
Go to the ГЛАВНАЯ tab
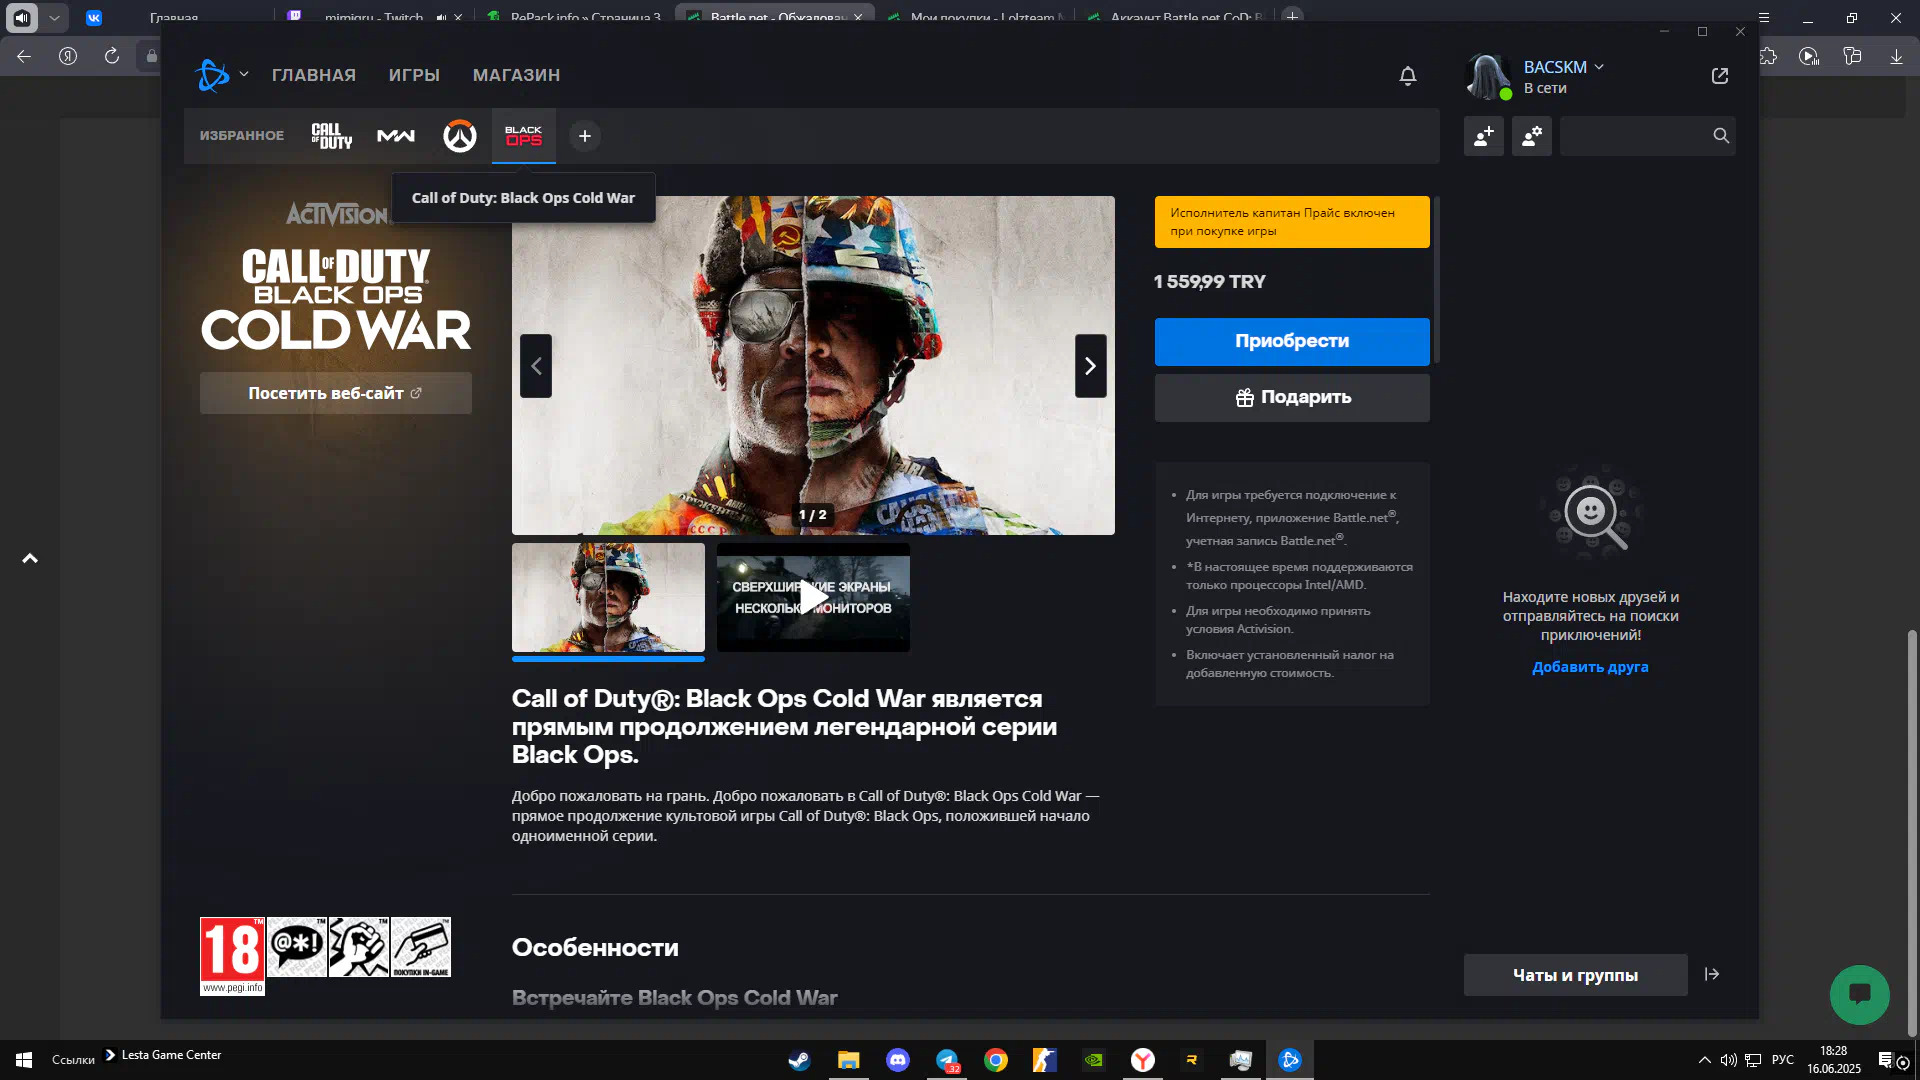(x=314, y=75)
